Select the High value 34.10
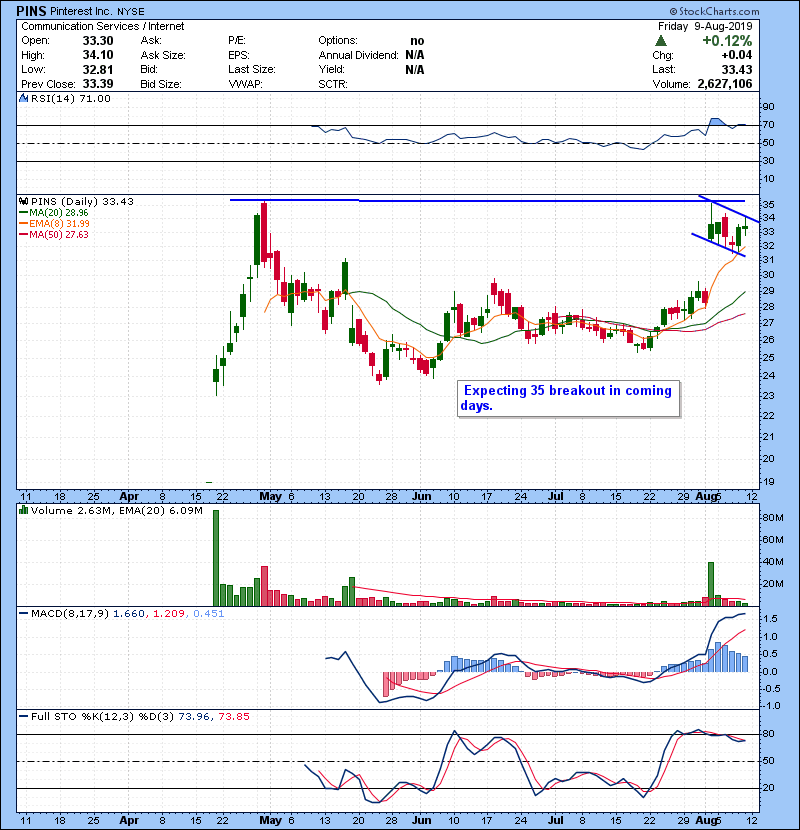Viewport: 800px width, 830px height. [98, 55]
